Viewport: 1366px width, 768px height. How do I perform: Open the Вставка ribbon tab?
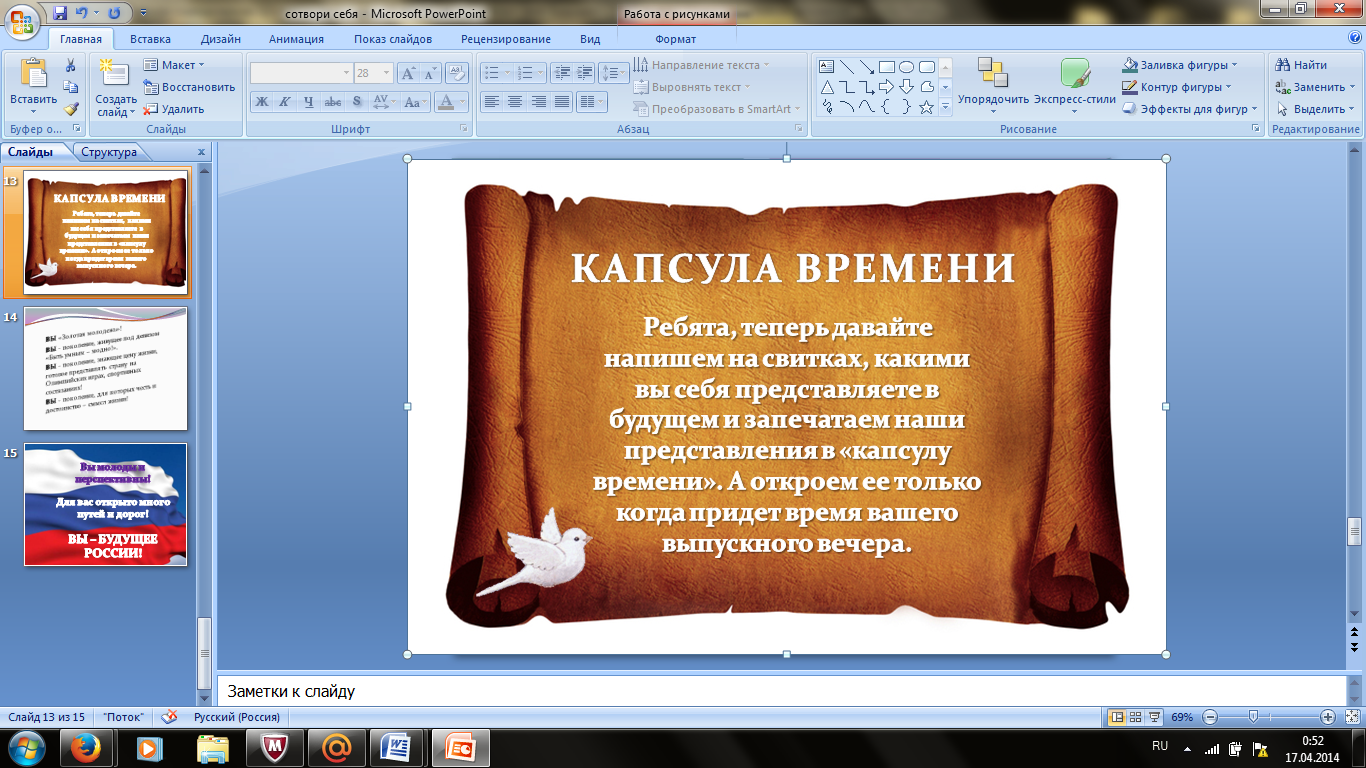coord(150,39)
